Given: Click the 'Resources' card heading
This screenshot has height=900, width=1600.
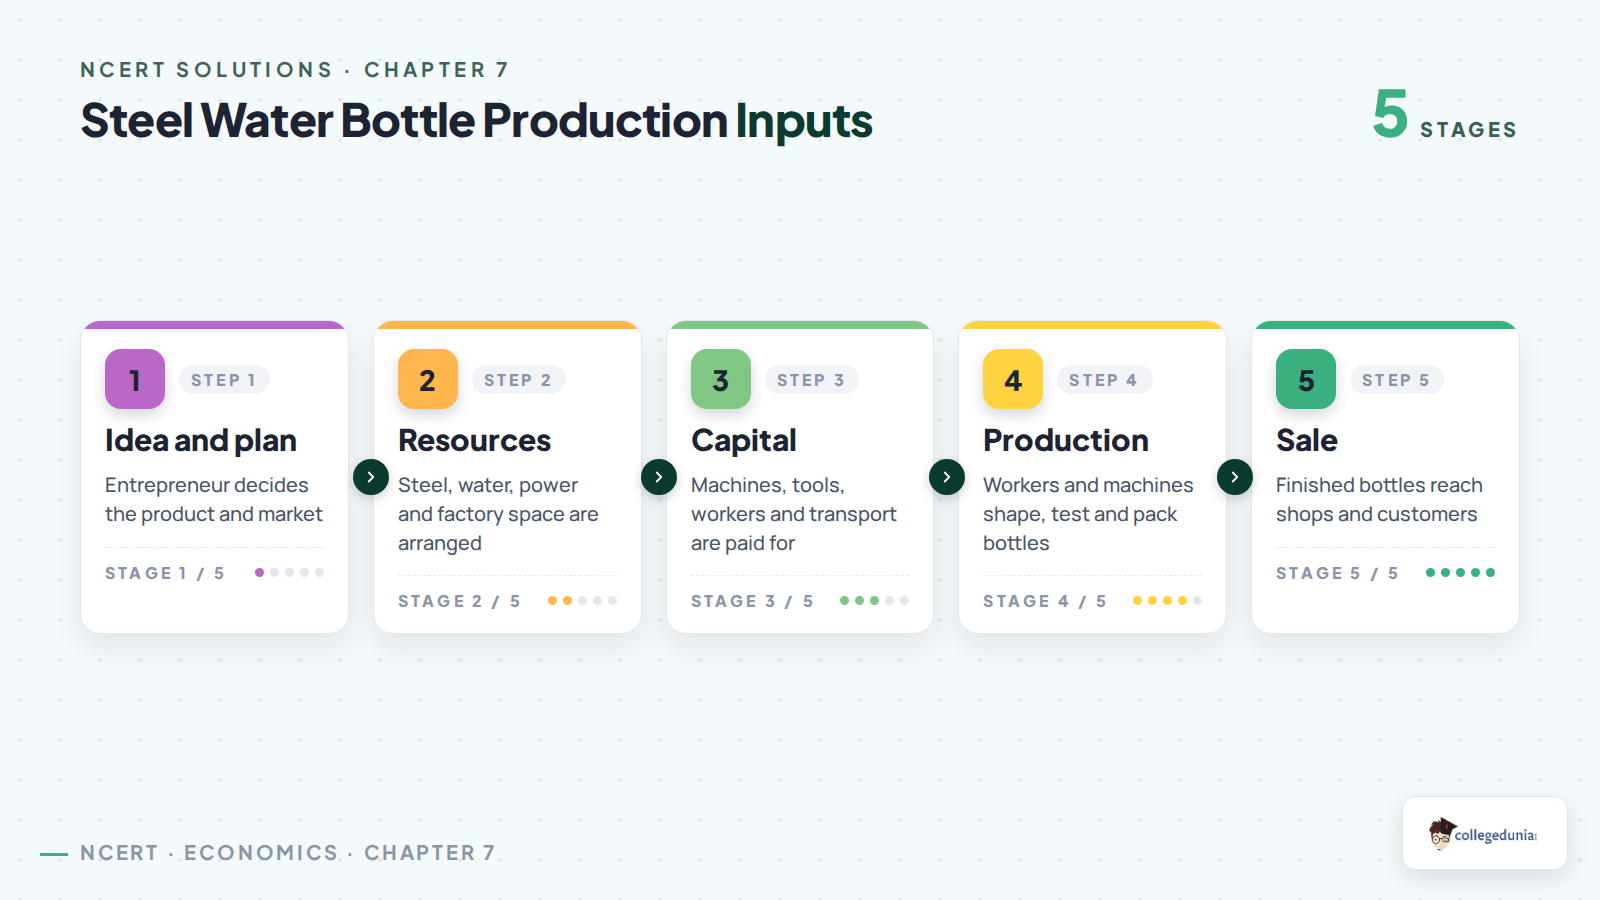Looking at the screenshot, I should click(x=475, y=441).
